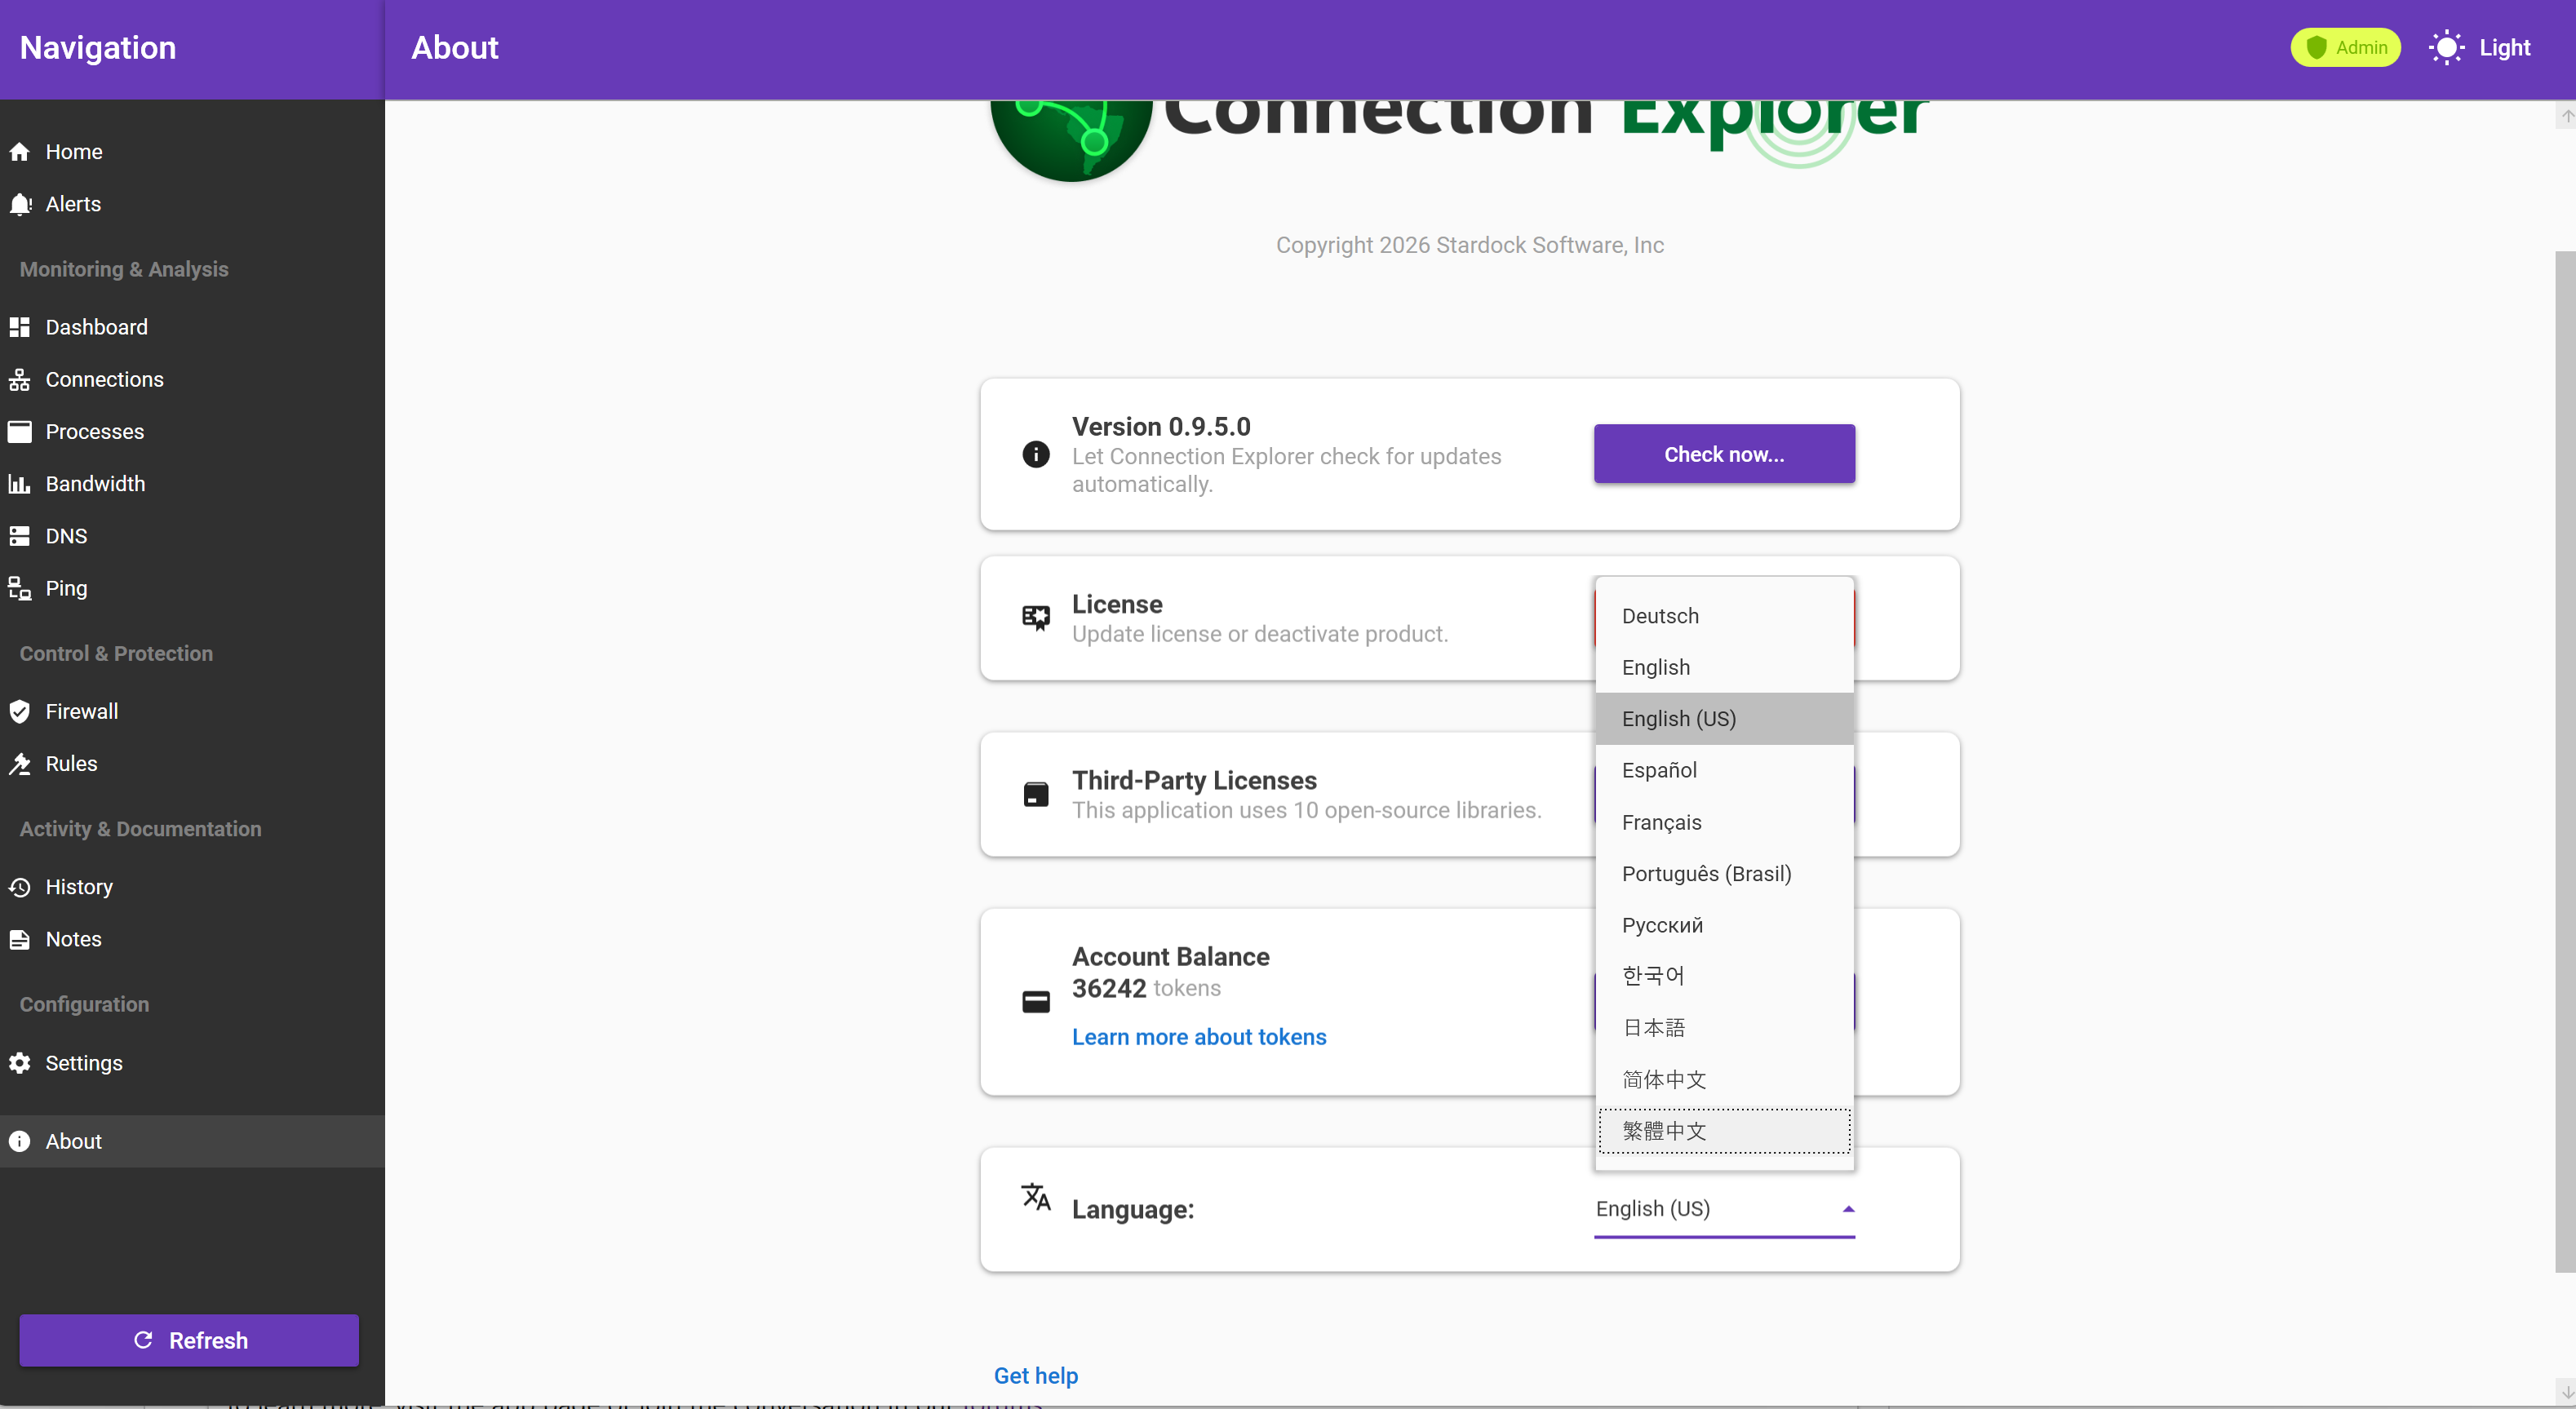Collapse the Language combo box arrow
The image size is (2576, 1409).
click(1848, 1209)
